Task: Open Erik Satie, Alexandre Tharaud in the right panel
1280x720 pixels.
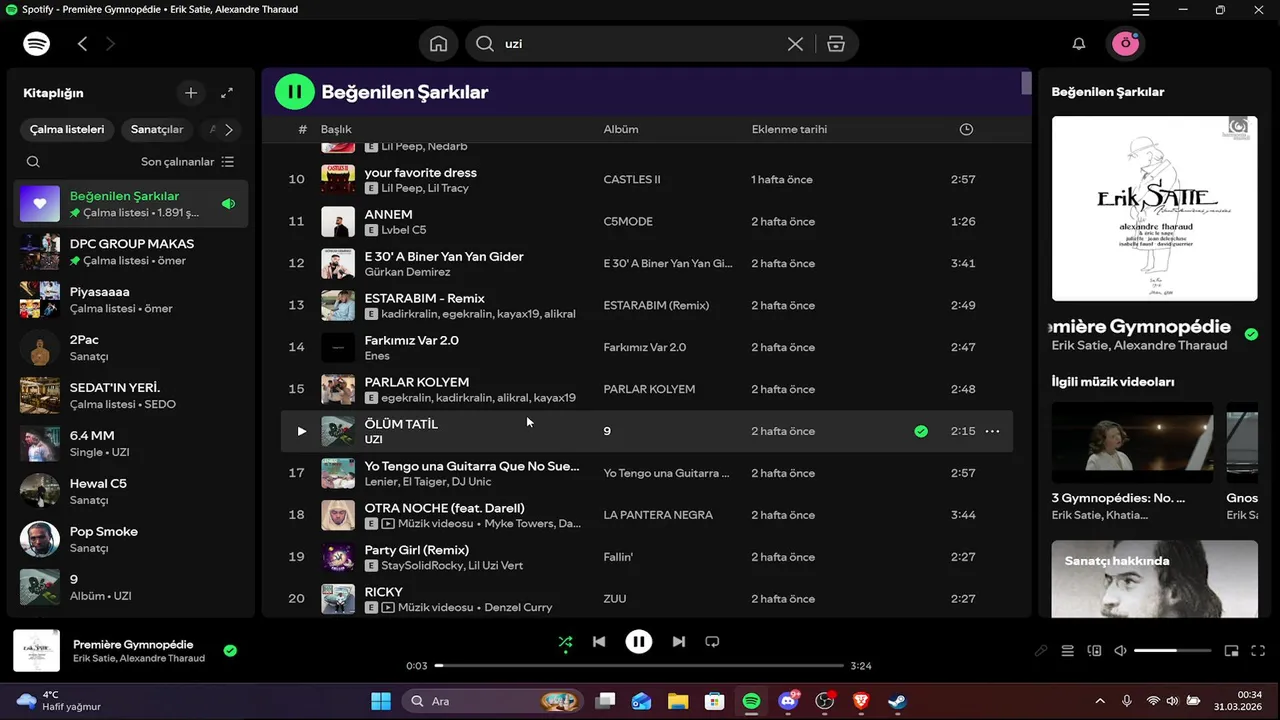Action: [x=1139, y=345]
